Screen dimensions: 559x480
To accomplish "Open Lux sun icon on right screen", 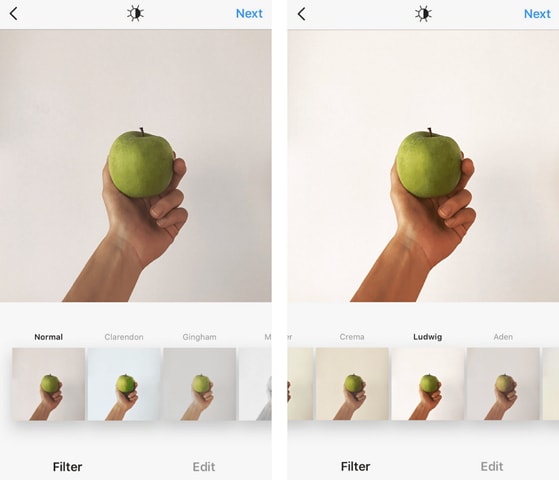I will [x=423, y=14].
